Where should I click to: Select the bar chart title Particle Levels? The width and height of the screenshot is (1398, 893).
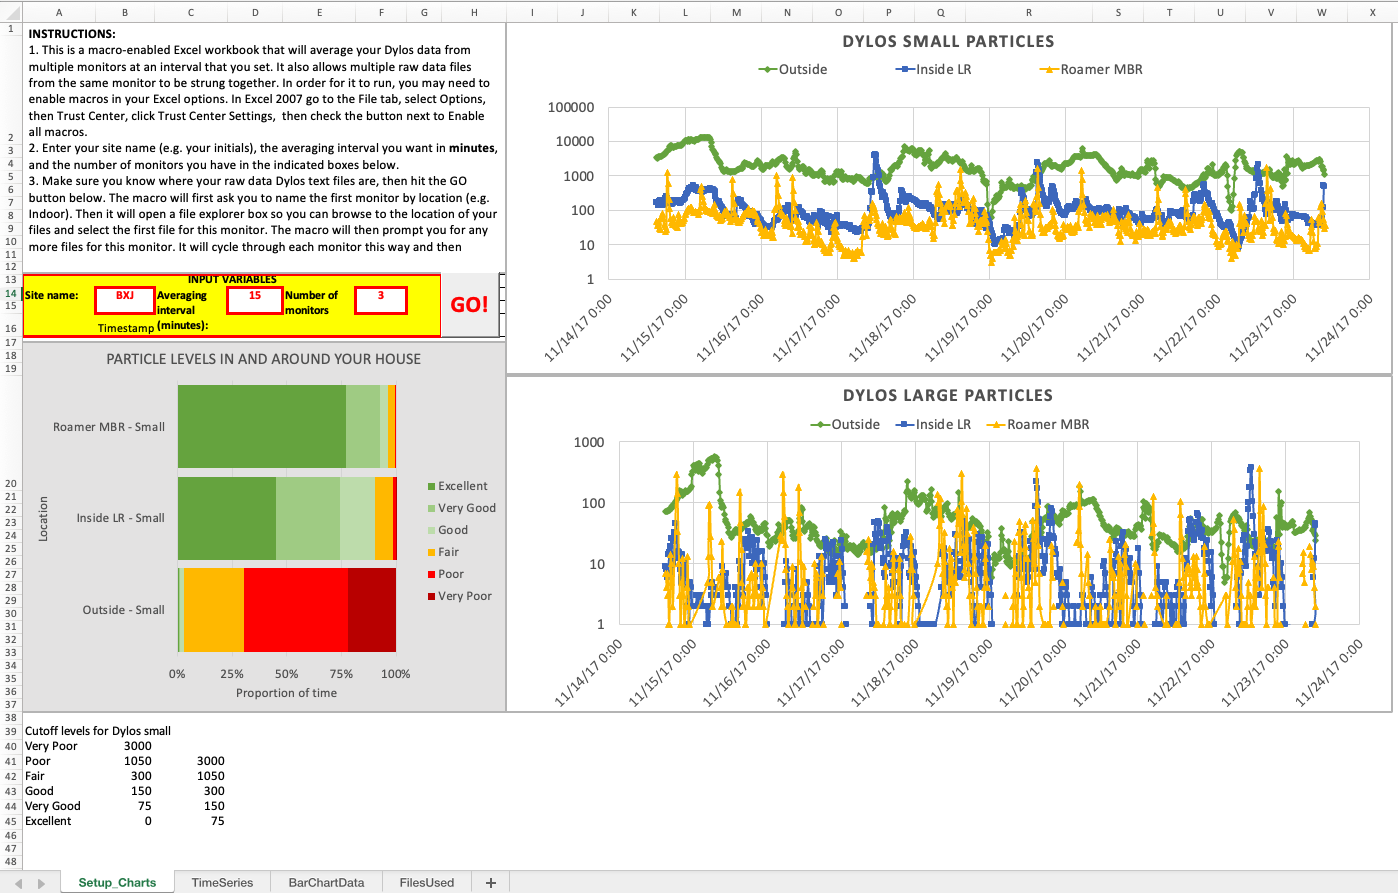pyautogui.click(x=264, y=359)
